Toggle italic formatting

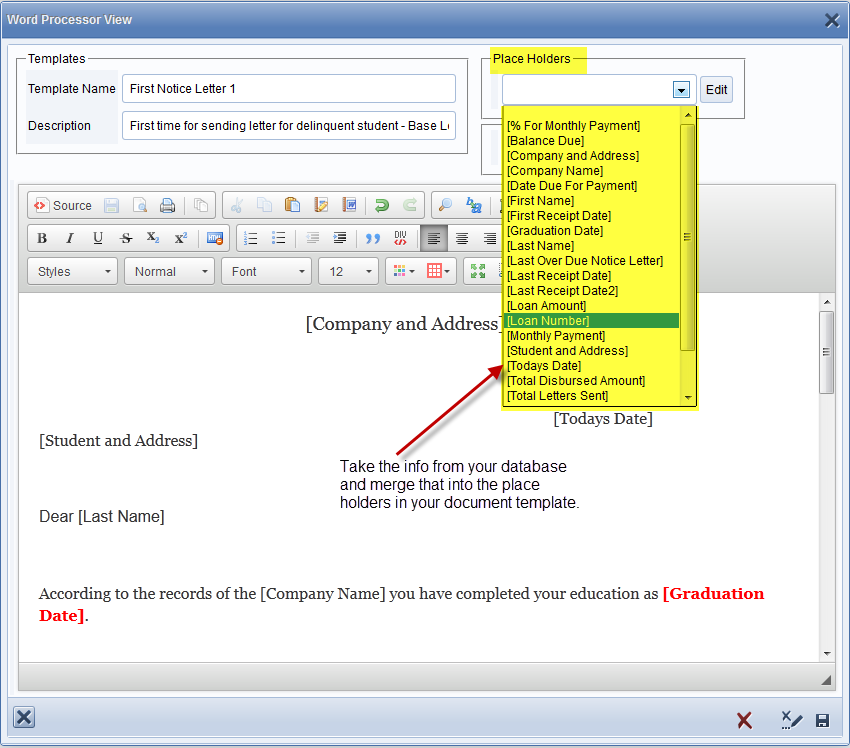point(70,238)
